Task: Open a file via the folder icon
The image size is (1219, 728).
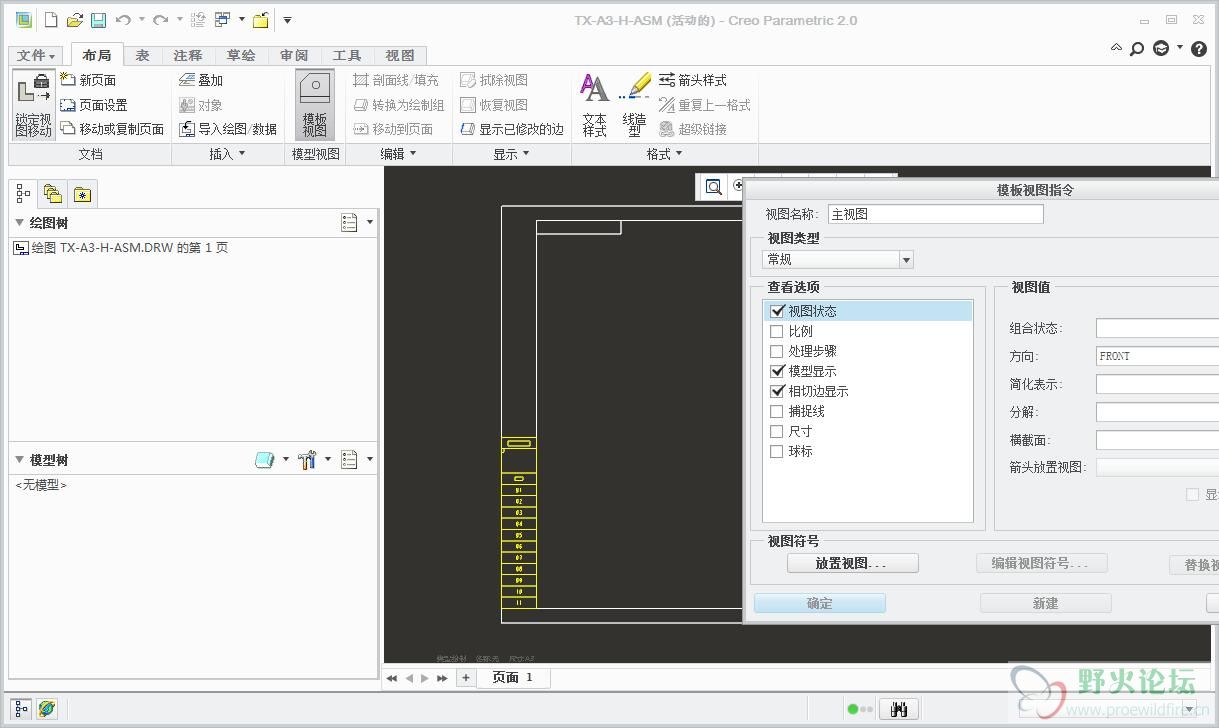Action: 74,19
